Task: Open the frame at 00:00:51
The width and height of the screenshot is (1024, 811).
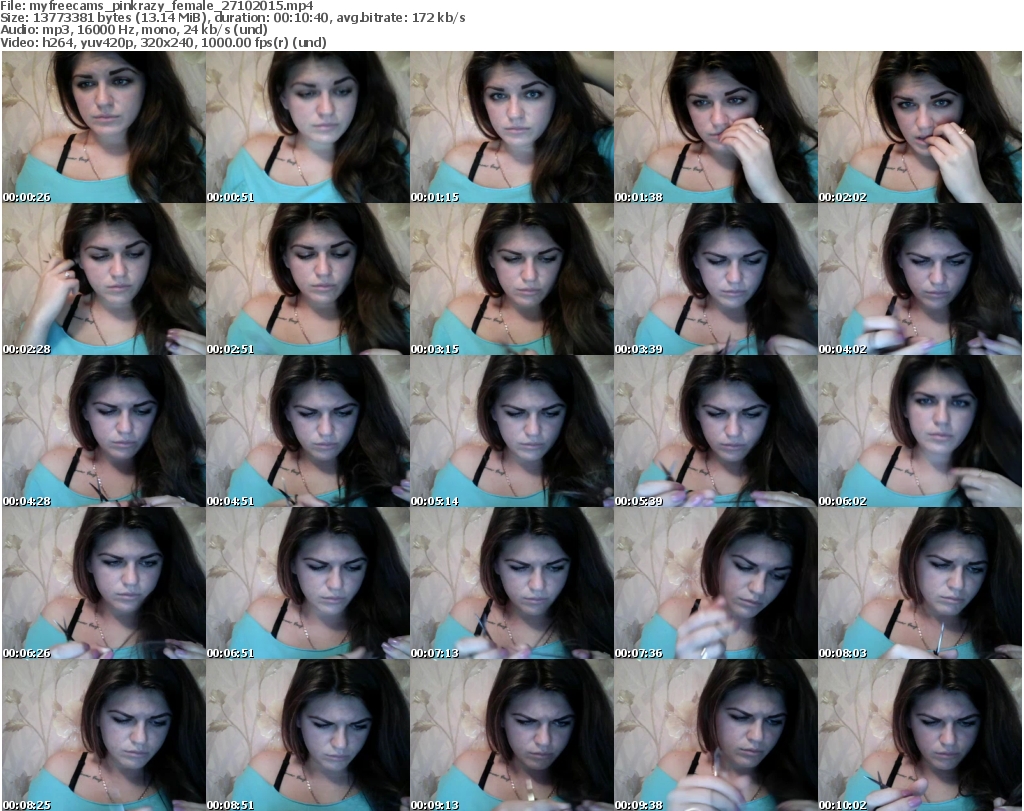Action: pos(308,127)
